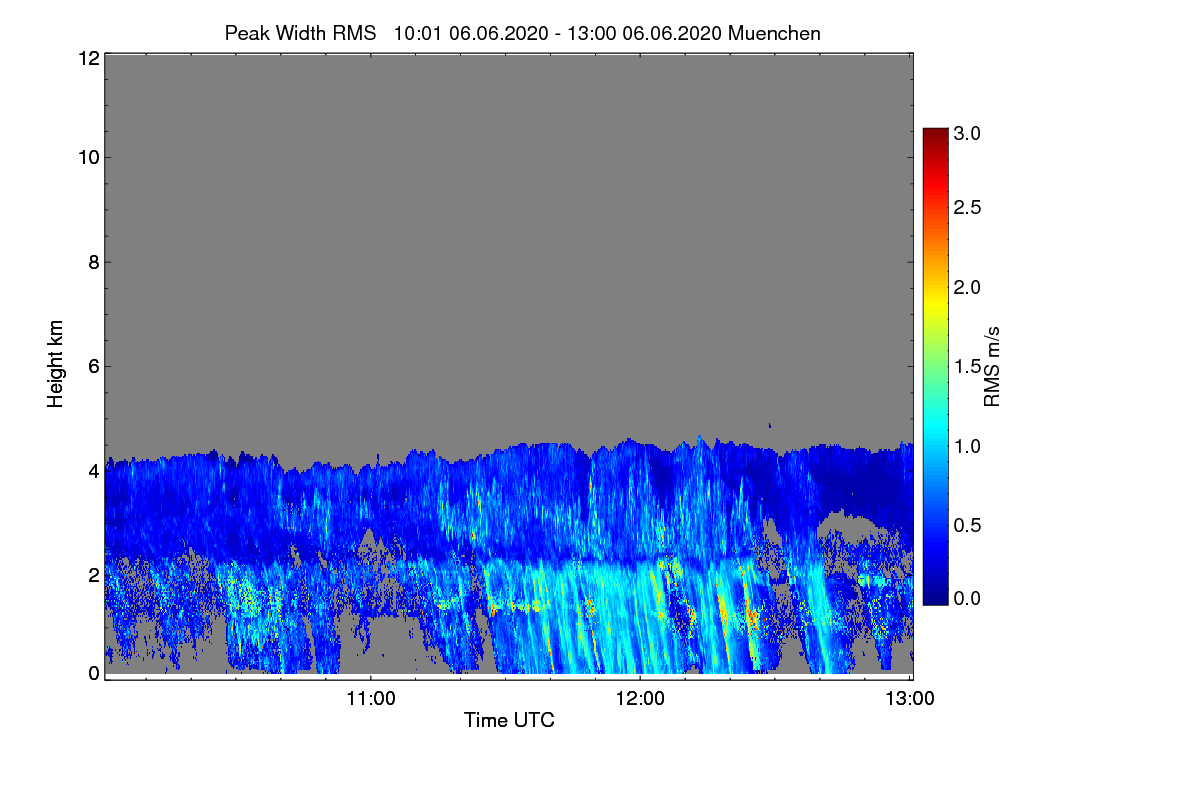The image size is (1200, 800).
Task: Click the start date '10:01 06.06.2020' in title
Action: [471, 33]
